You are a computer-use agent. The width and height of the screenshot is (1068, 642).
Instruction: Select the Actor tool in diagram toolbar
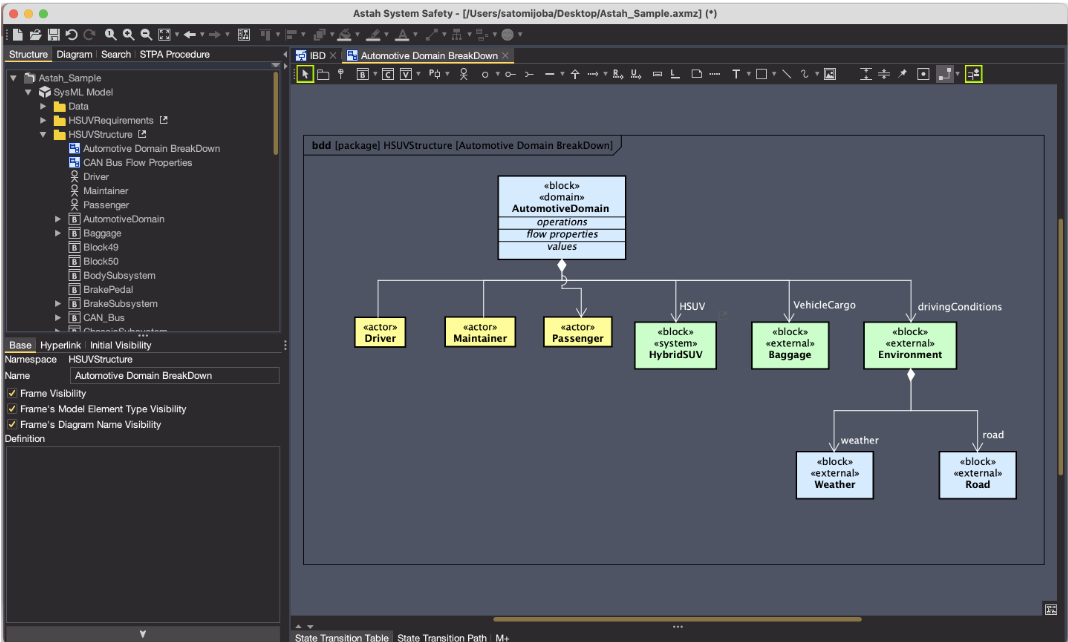point(463,74)
